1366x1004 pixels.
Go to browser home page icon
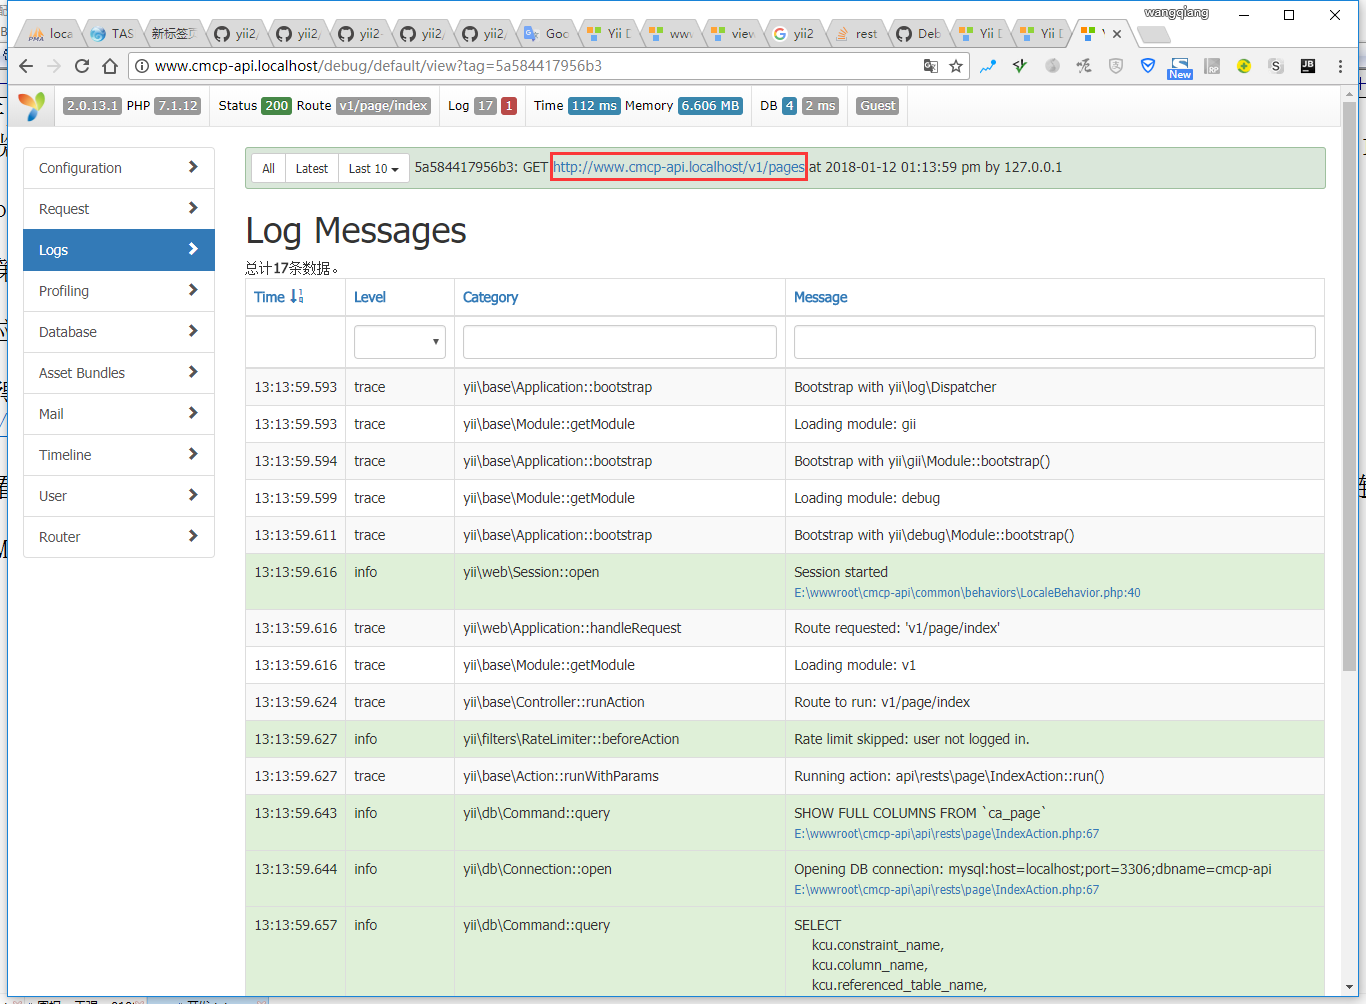(x=110, y=66)
